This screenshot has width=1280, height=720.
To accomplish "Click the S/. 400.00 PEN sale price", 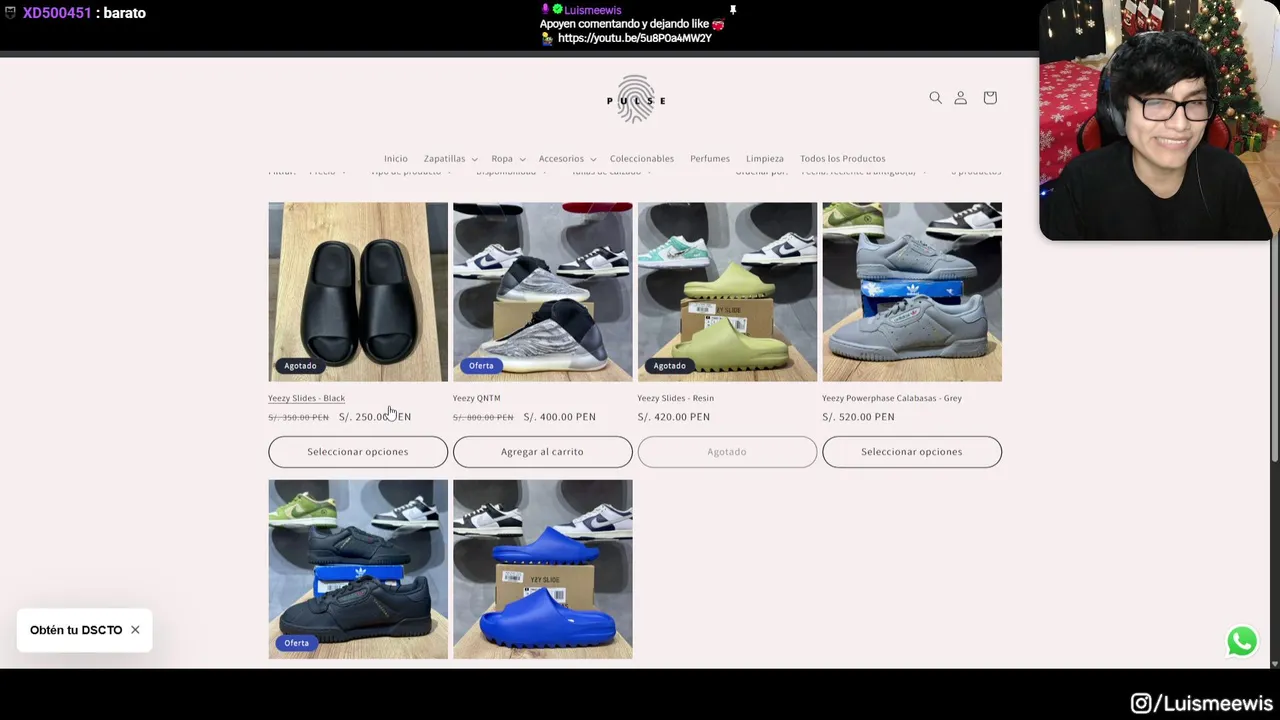I will pyautogui.click(x=560, y=417).
